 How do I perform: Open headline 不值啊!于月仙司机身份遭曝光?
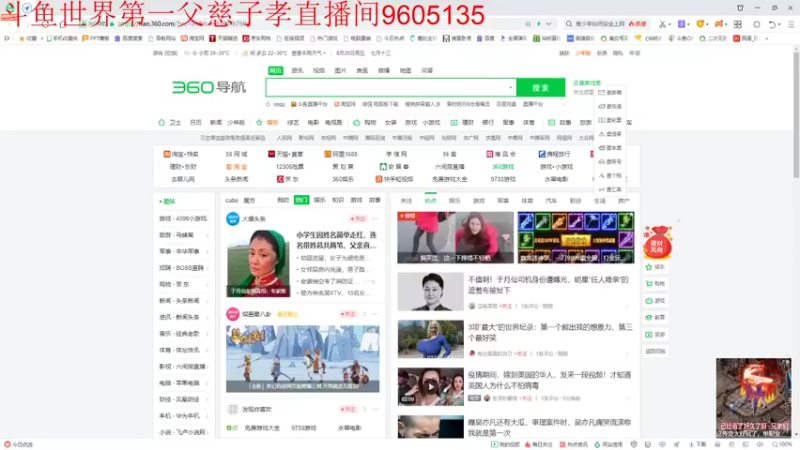pyautogui.click(x=548, y=285)
